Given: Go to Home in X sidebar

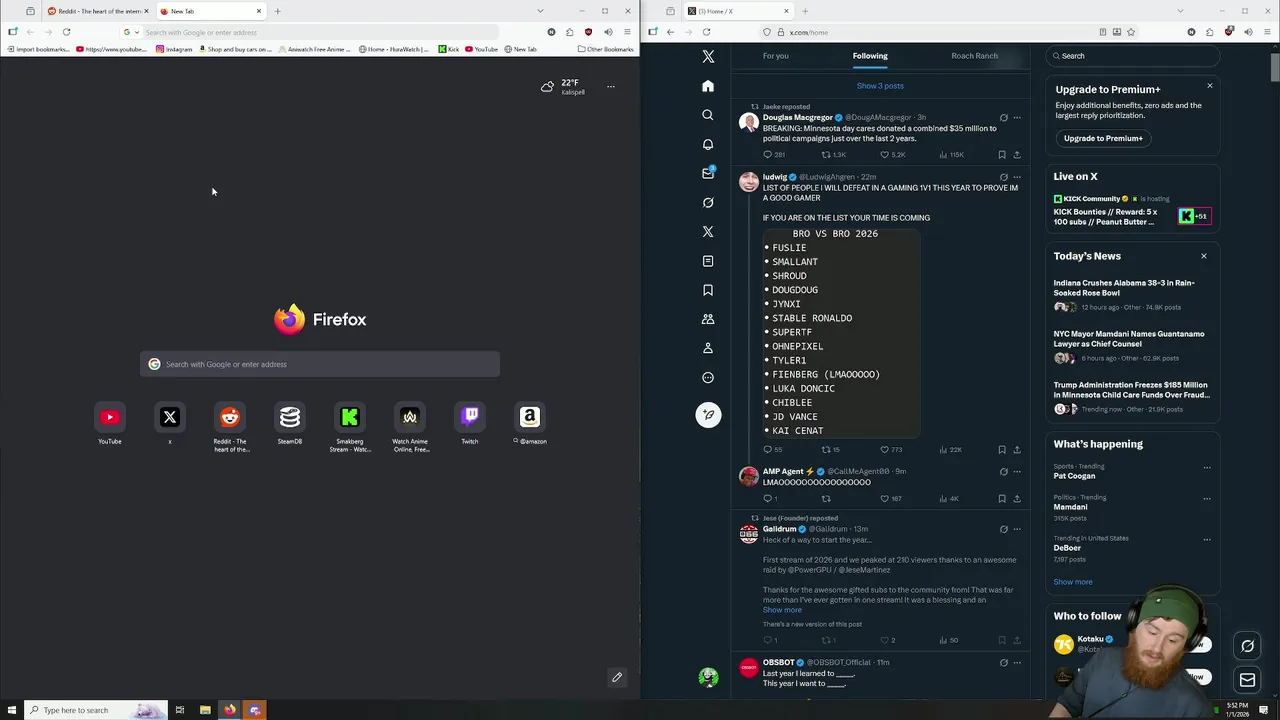Looking at the screenshot, I should (x=708, y=86).
